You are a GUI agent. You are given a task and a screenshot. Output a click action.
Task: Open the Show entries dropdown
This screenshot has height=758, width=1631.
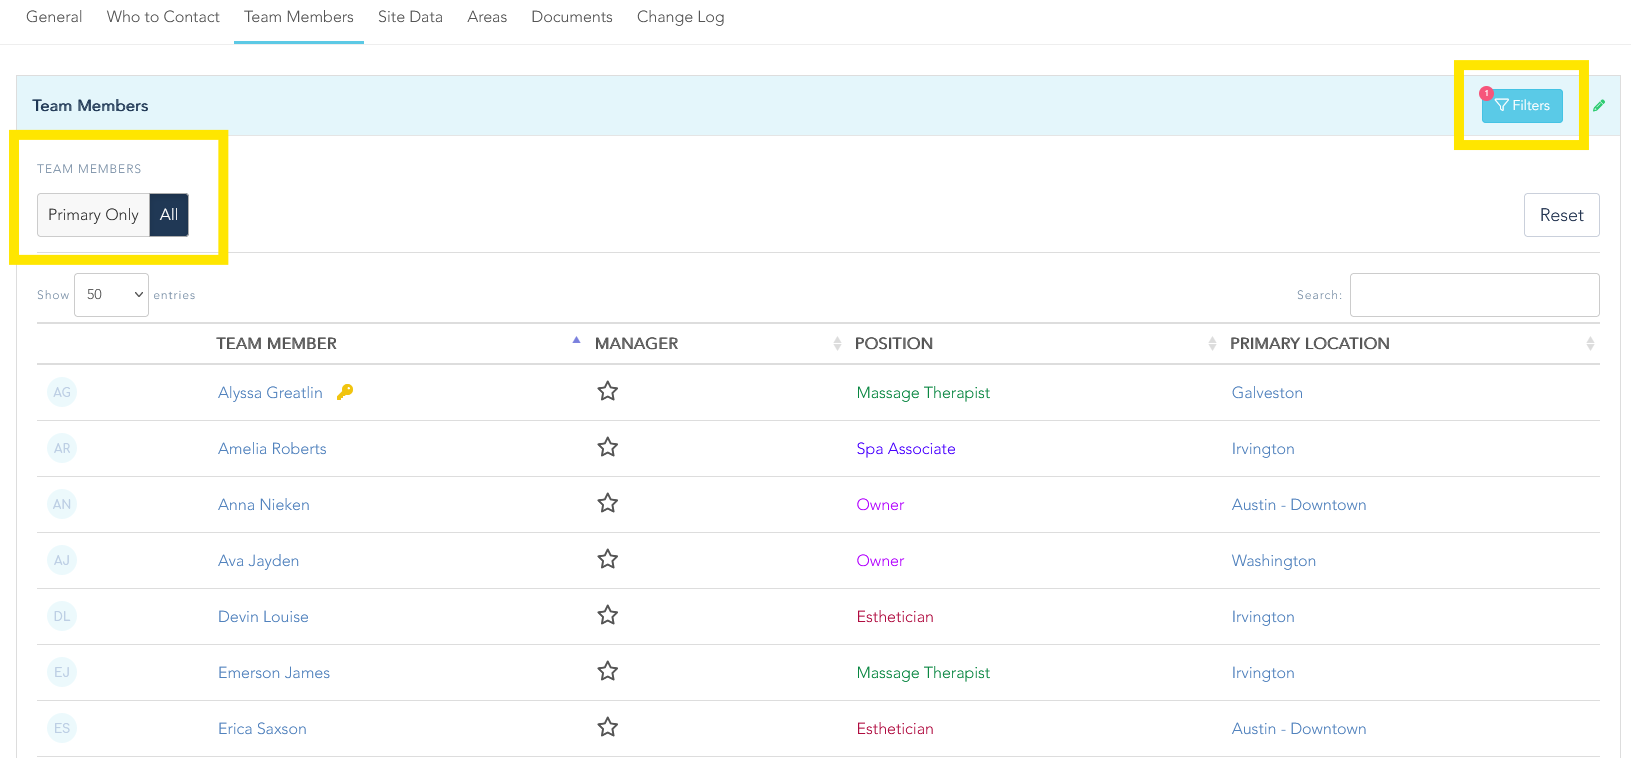[x=111, y=295]
